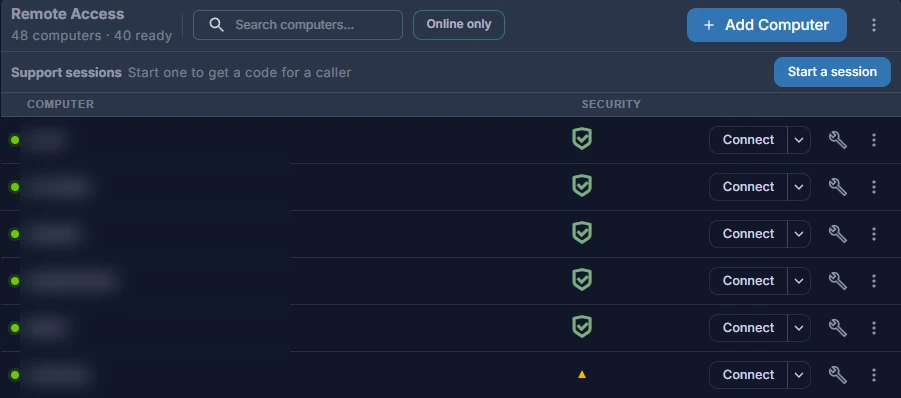The image size is (901, 398).
Task: Click the Add Computer button
Action: (767, 25)
